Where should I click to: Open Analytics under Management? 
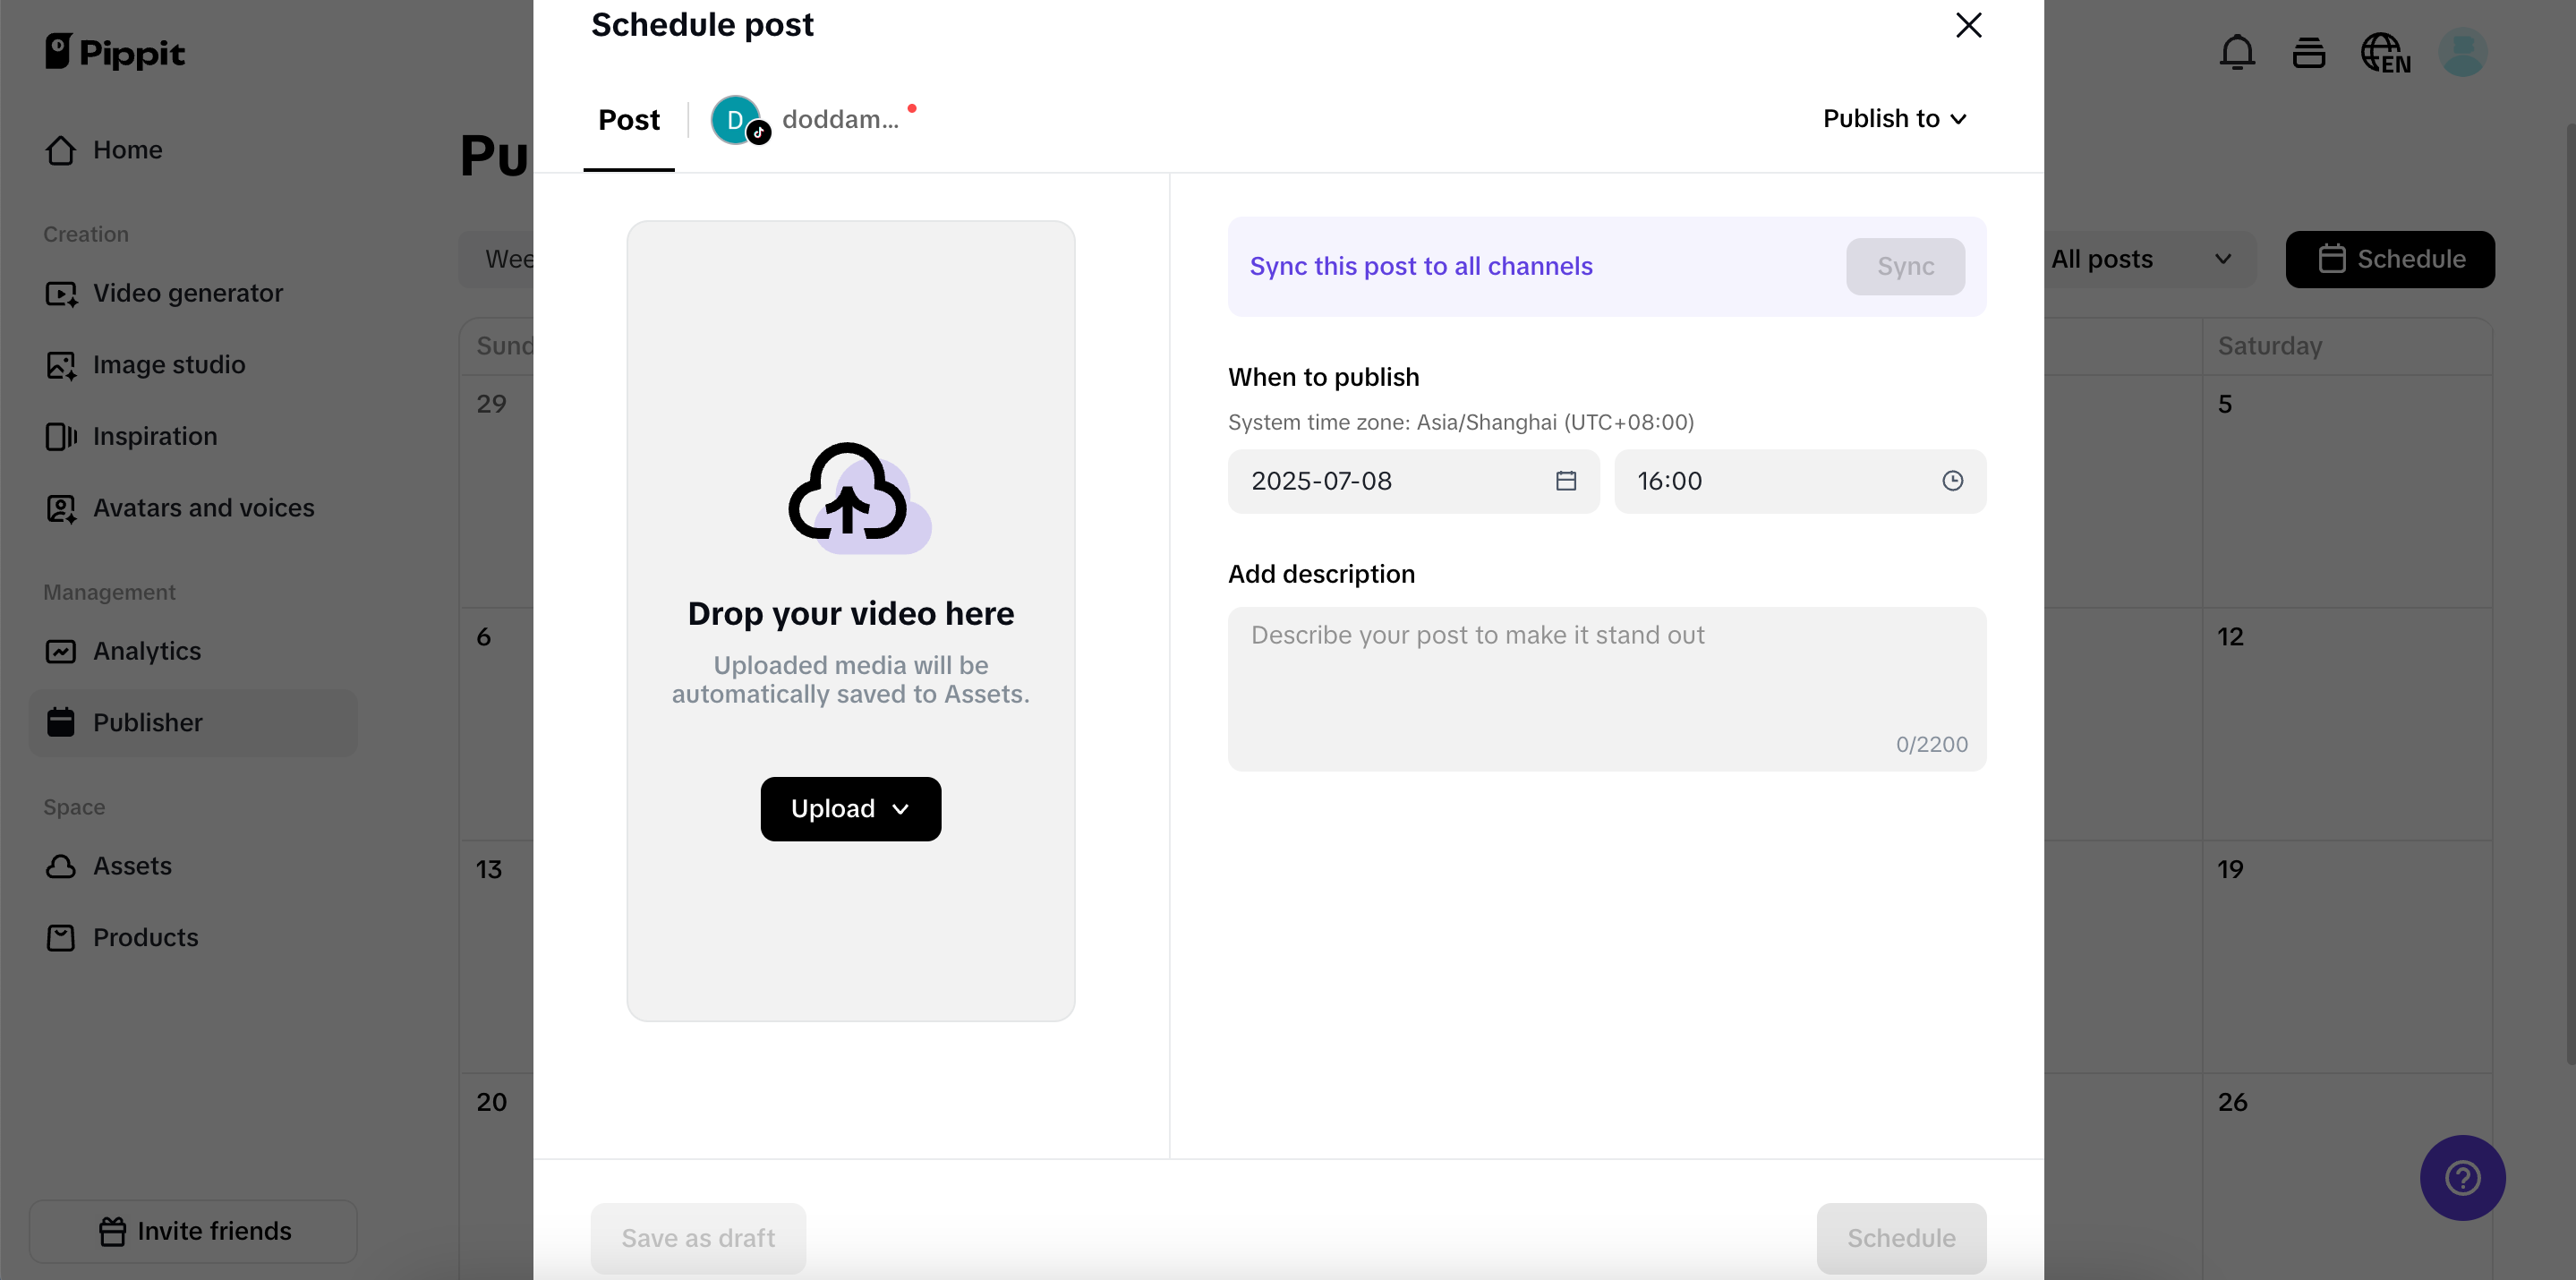click(147, 651)
